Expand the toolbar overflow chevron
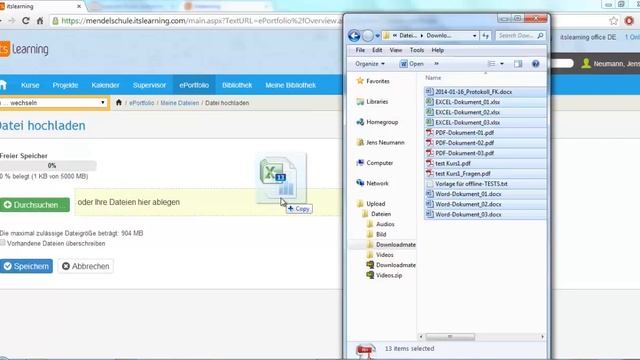The height and width of the screenshot is (360, 640). pyautogui.click(x=436, y=64)
